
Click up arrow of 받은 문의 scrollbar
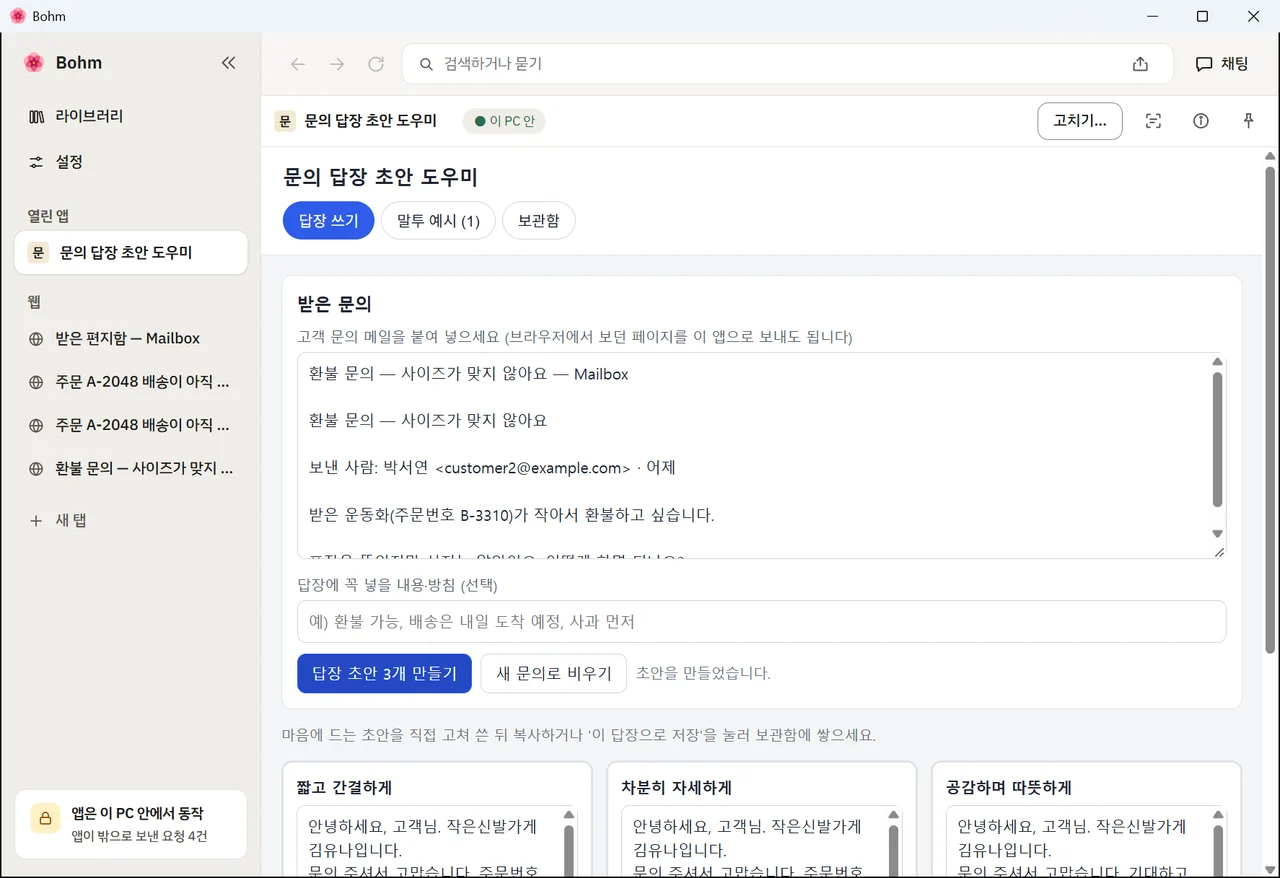(x=1217, y=362)
